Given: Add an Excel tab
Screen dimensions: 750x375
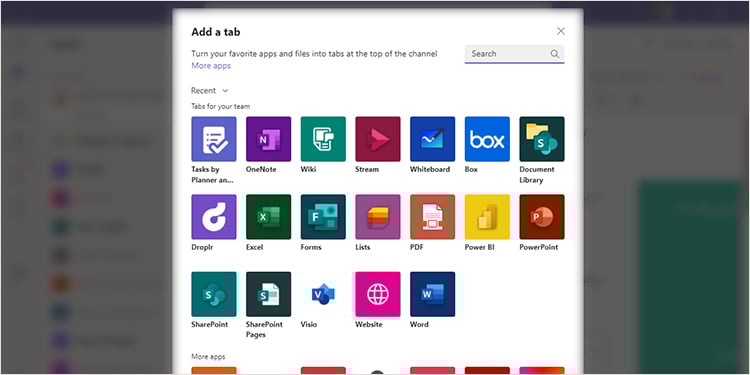Looking at the screenshot, I should [x=268, y=217].
